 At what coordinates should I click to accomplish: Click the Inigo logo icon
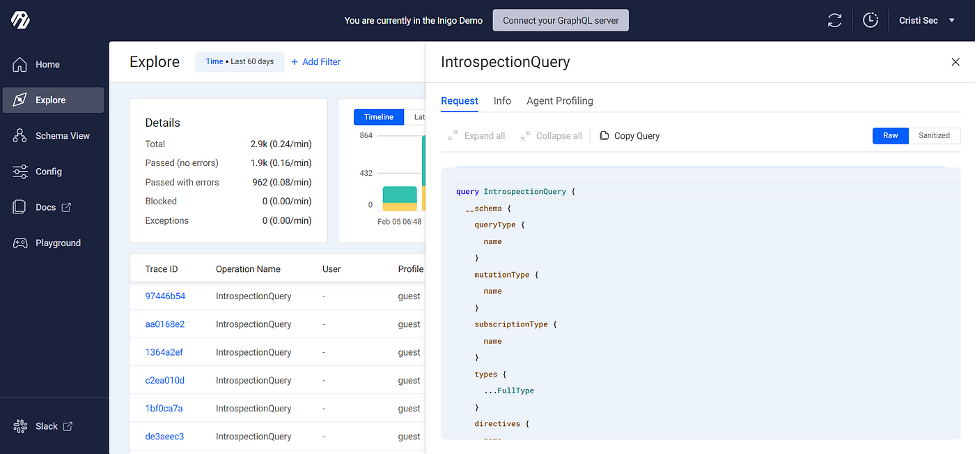[x=21, y=20]
